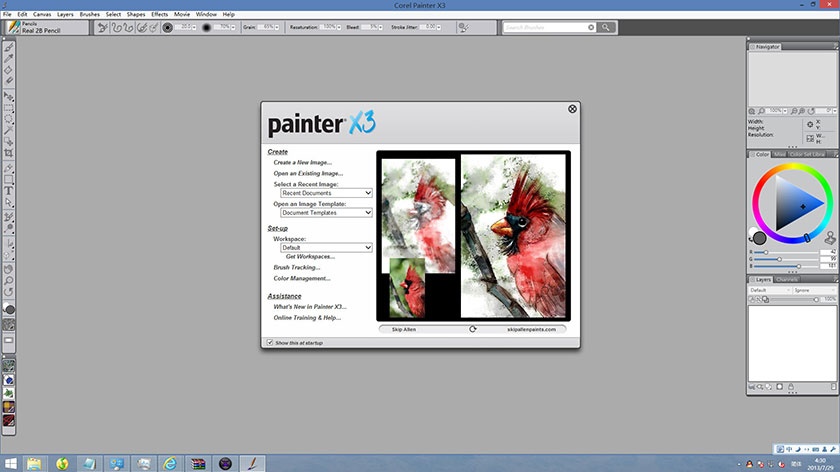The height and width of the screenshot is (472, 840).
Task: Open Advanced Brush Controls icon
Action: 463,27
